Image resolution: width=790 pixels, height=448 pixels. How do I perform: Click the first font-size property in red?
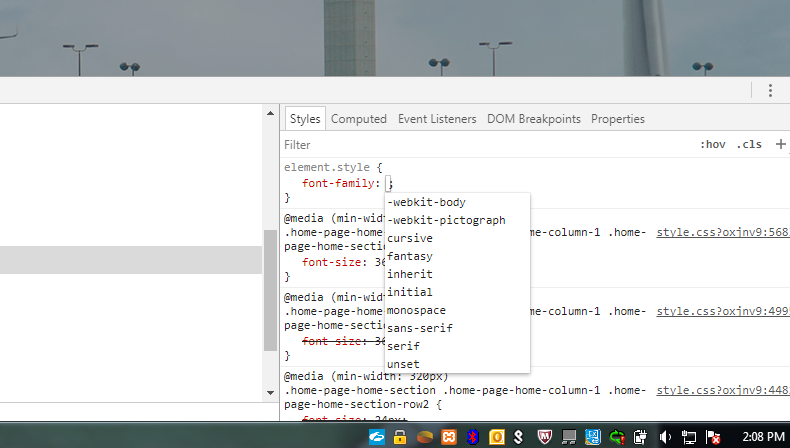[332, 262]
